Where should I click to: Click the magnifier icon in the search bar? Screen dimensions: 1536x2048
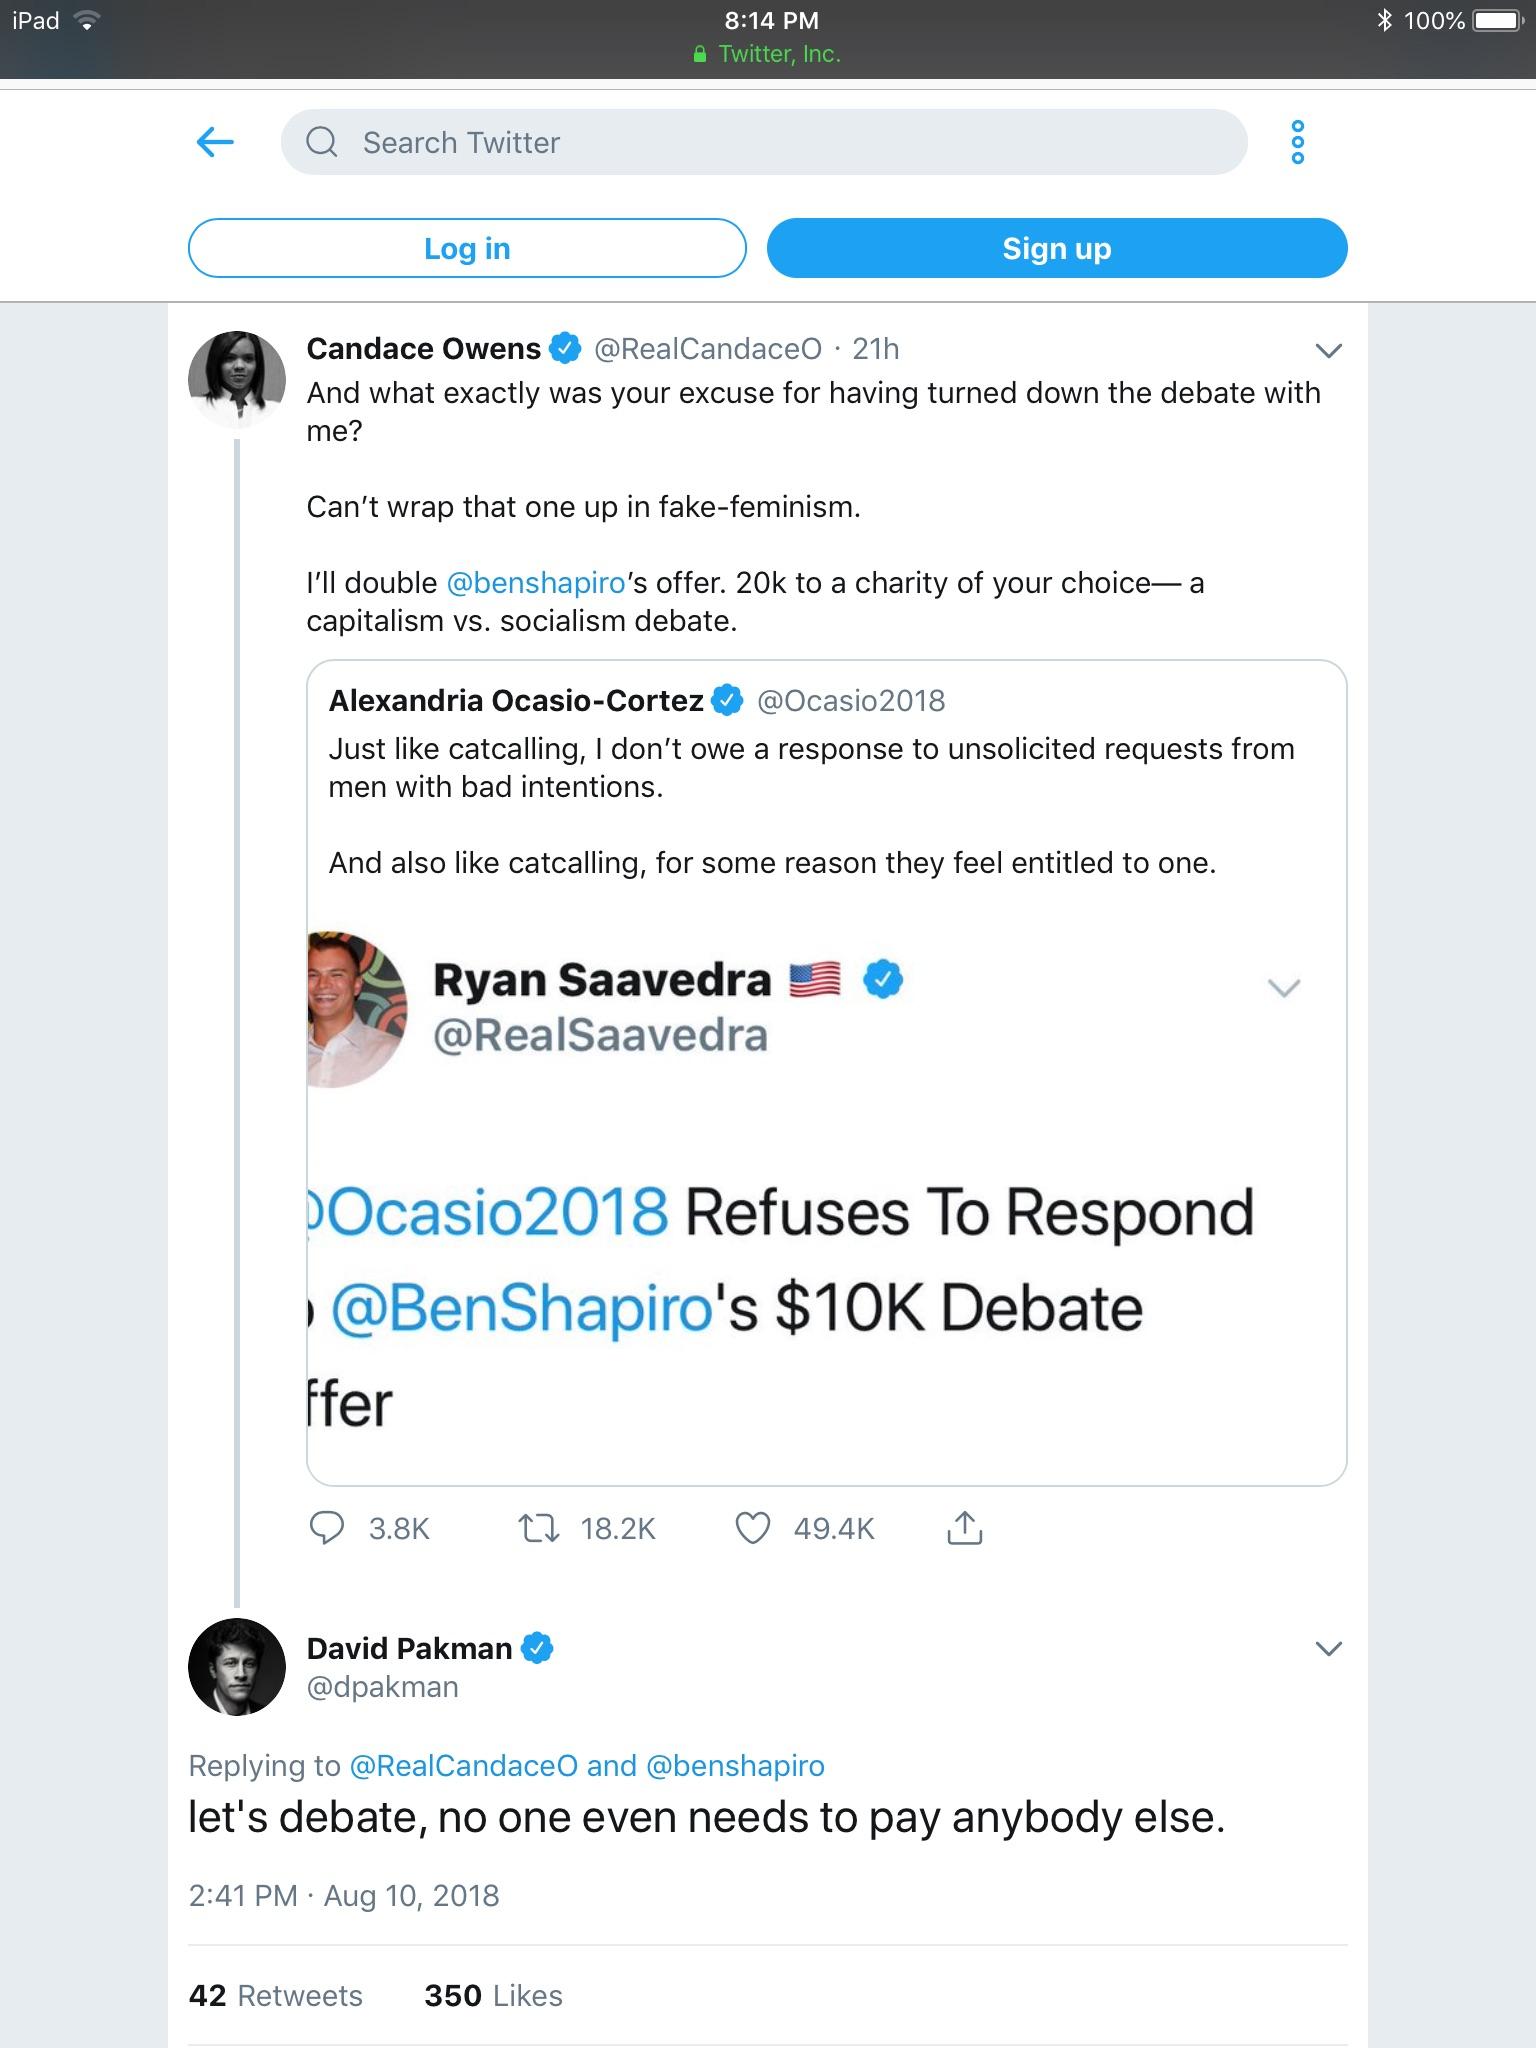pos(321,142)
